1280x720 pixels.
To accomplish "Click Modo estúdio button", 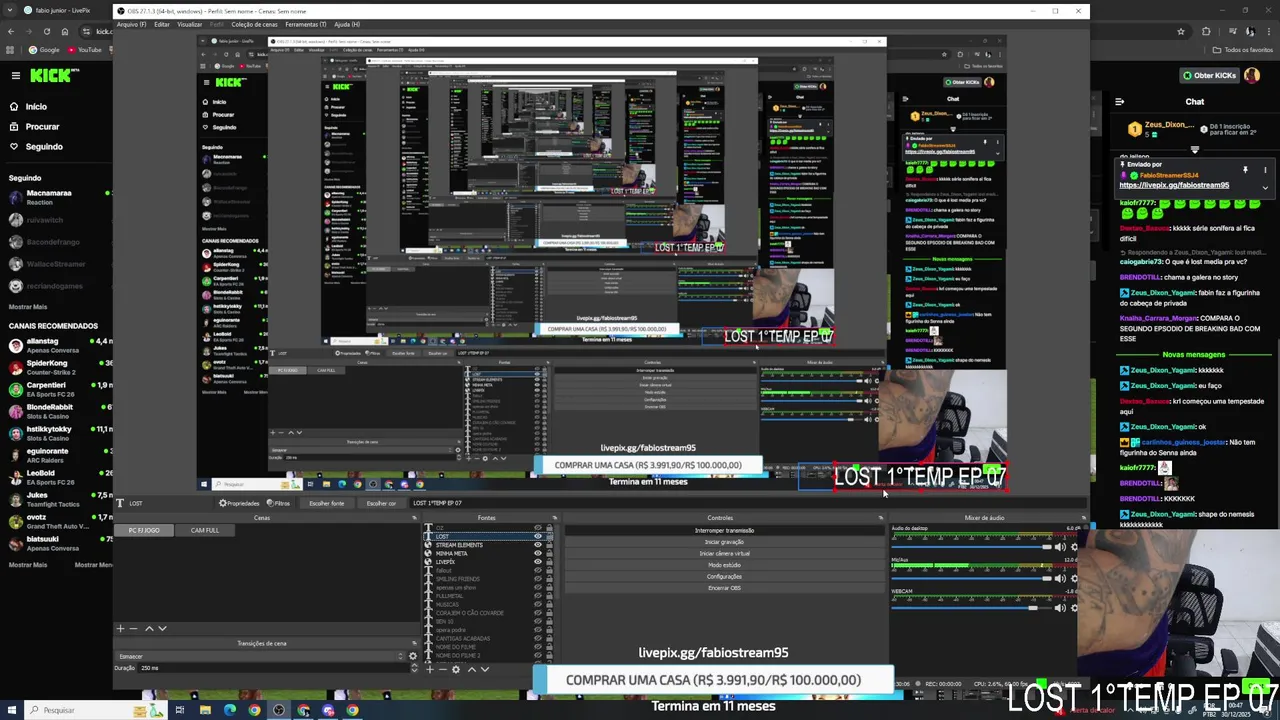I will [x=724, y=565].
